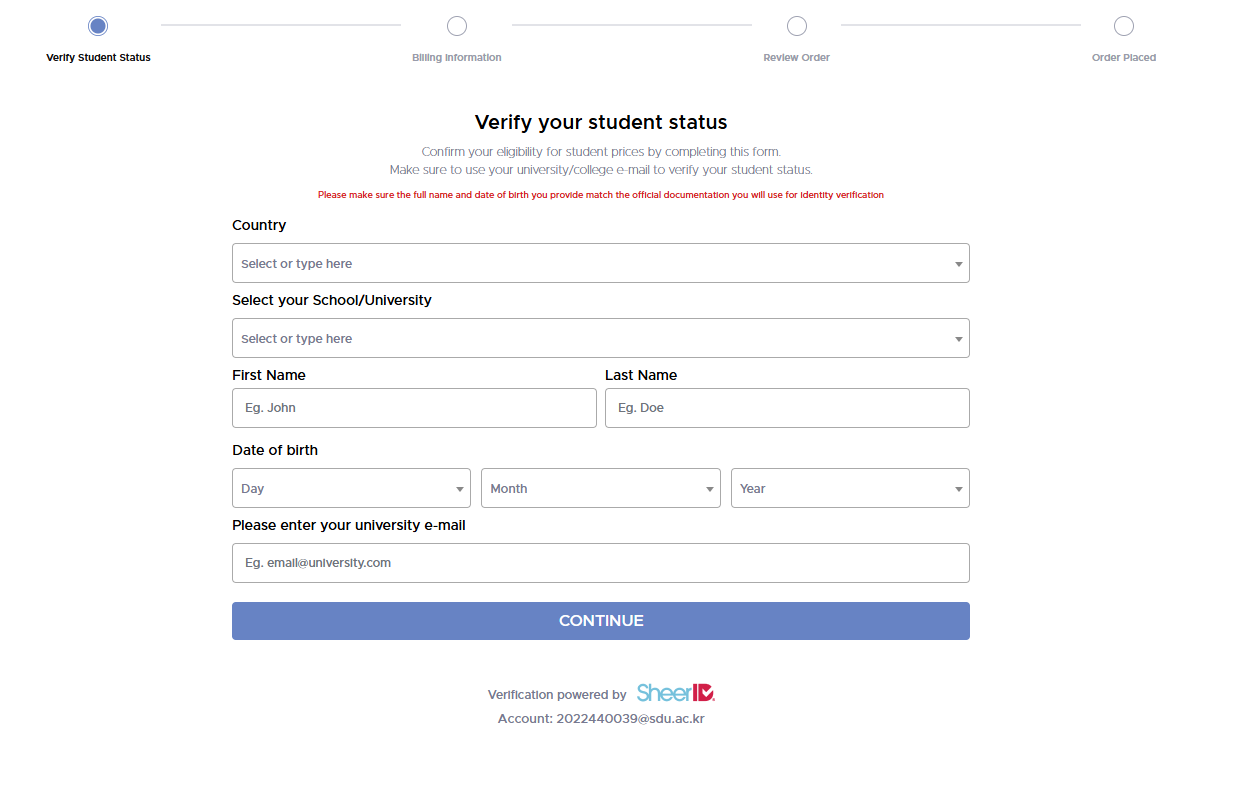Select the Review Order step label
Viewport: 1250px width, 785px height.
(x=797, y=58)
